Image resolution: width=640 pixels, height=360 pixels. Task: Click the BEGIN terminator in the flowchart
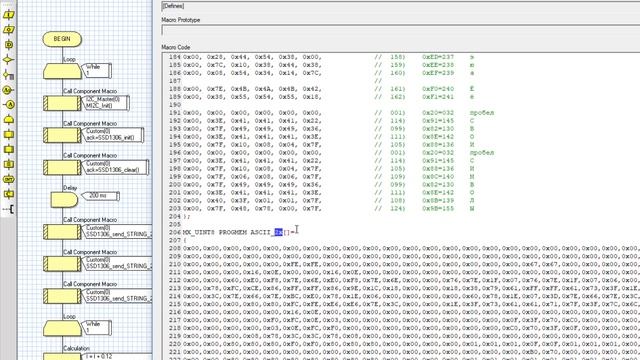(x=62, y=39)
